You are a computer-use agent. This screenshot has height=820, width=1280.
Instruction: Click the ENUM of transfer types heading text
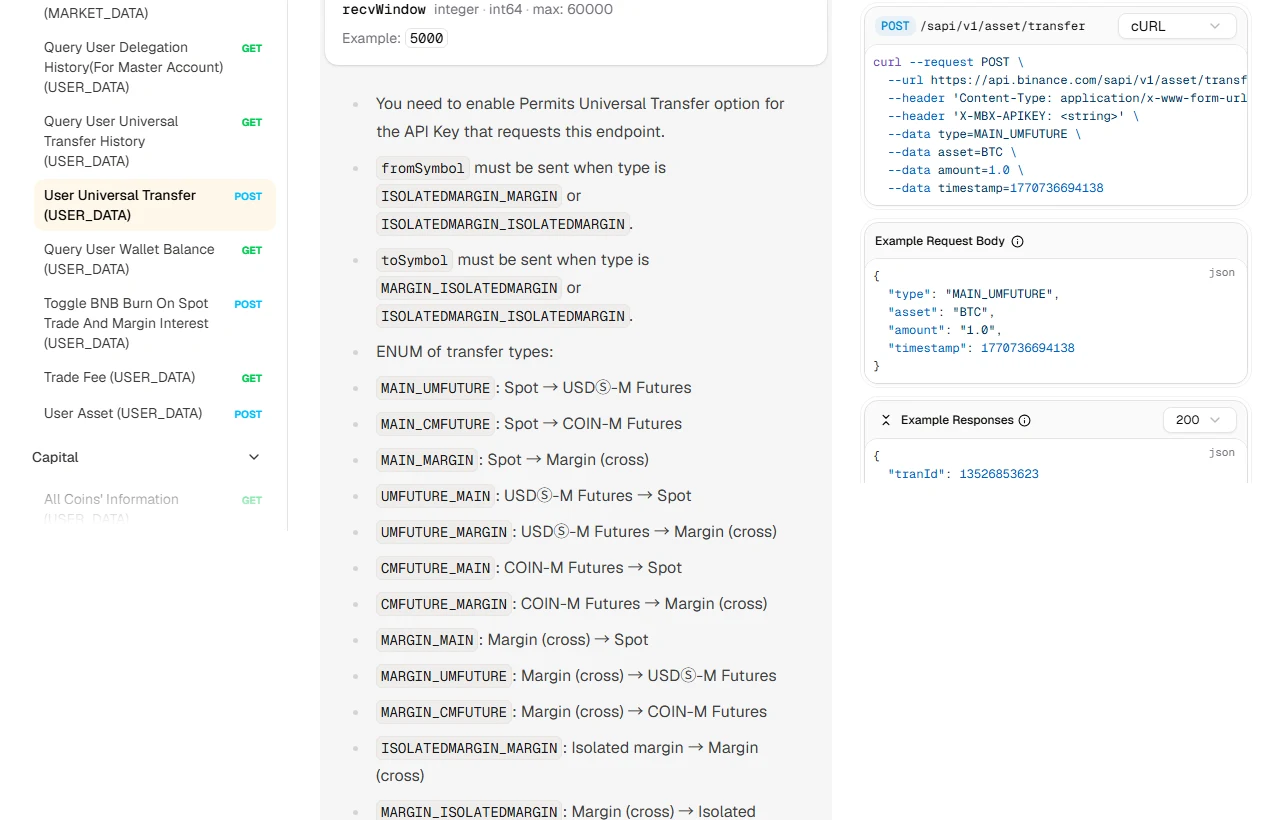pyautogui.click(x=464, y=352)
